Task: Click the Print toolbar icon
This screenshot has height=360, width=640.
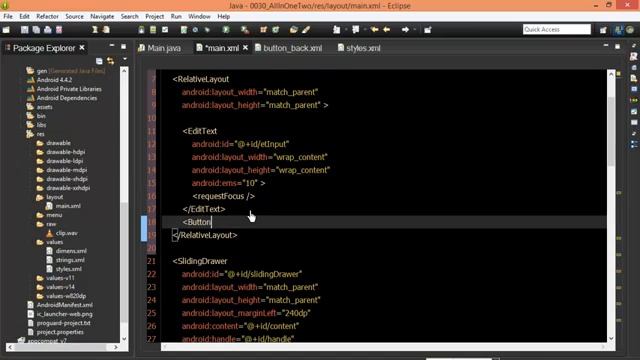Action: [48, 30]
